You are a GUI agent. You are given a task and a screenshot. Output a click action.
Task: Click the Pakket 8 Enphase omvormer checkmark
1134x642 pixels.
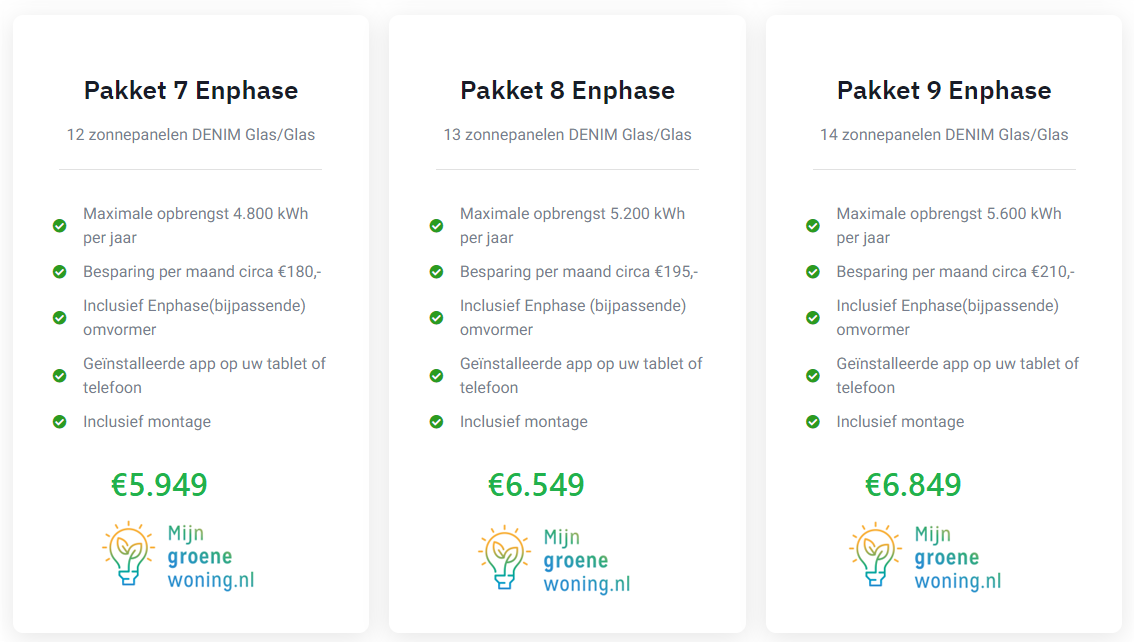coord(436,318)
